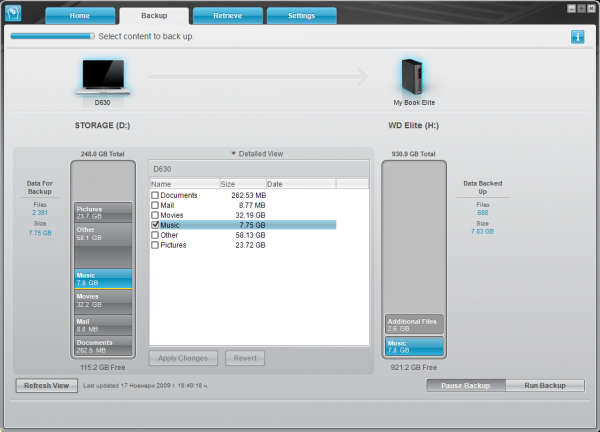
Task: Click the WD SmartWare logo icon
Action: pyautogui.click(x=13, y=13)
